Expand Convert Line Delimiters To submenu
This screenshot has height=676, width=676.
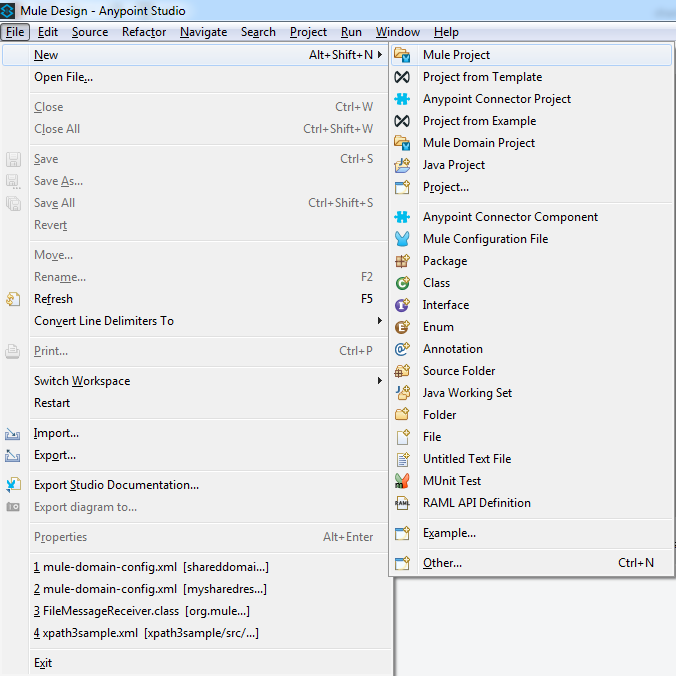tap(379, 321)
